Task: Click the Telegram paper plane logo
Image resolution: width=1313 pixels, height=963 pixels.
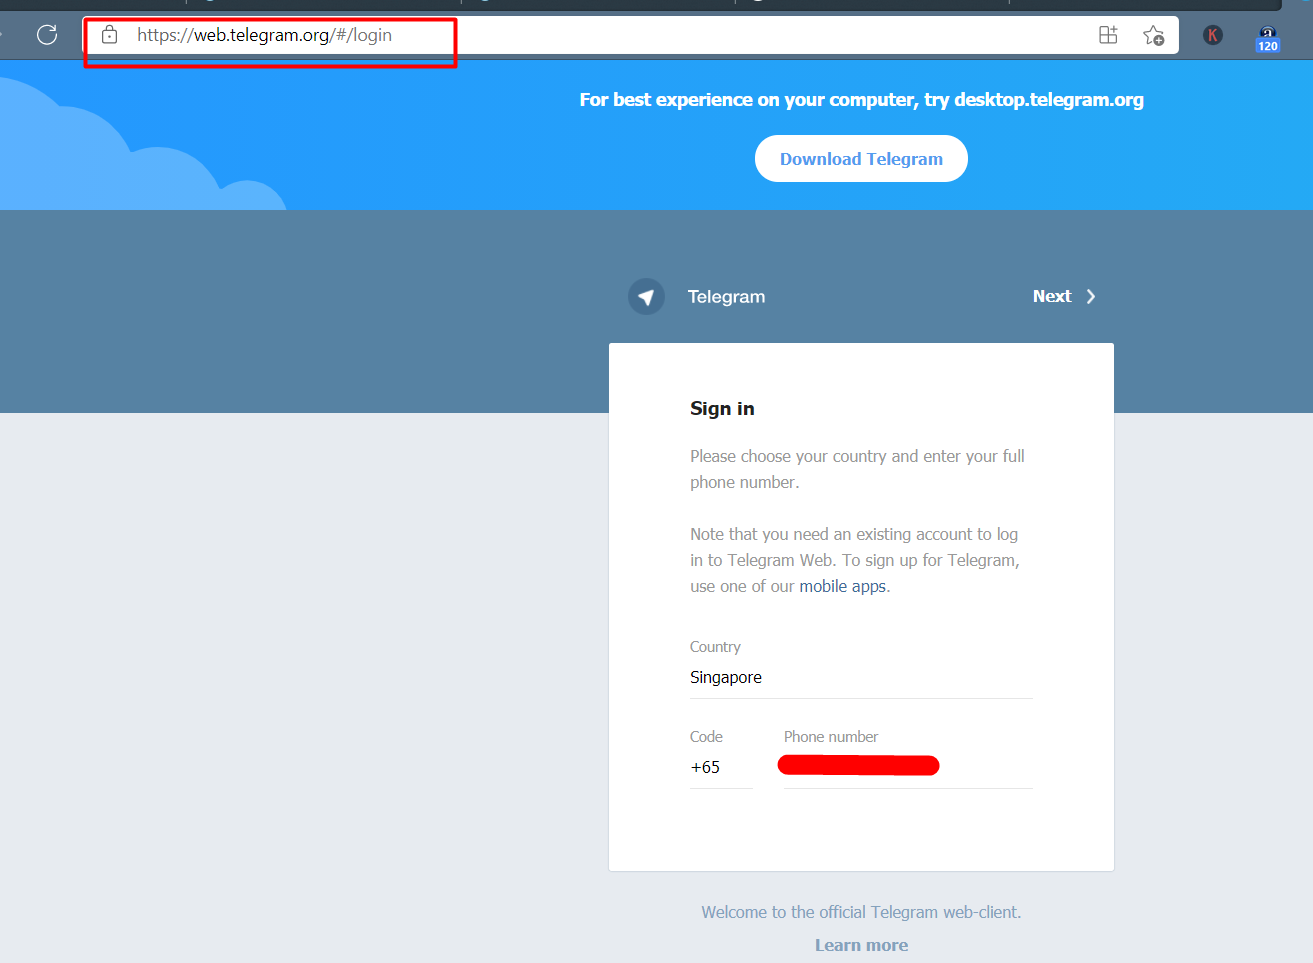Action: tap(646, 297)
